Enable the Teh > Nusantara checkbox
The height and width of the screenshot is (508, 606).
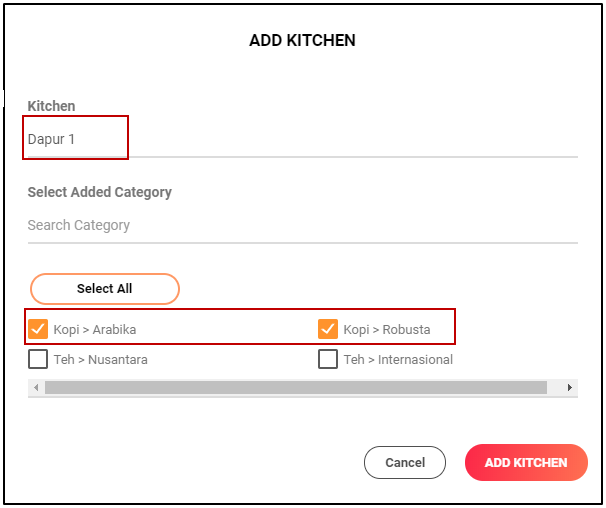(x=38, y=359)
